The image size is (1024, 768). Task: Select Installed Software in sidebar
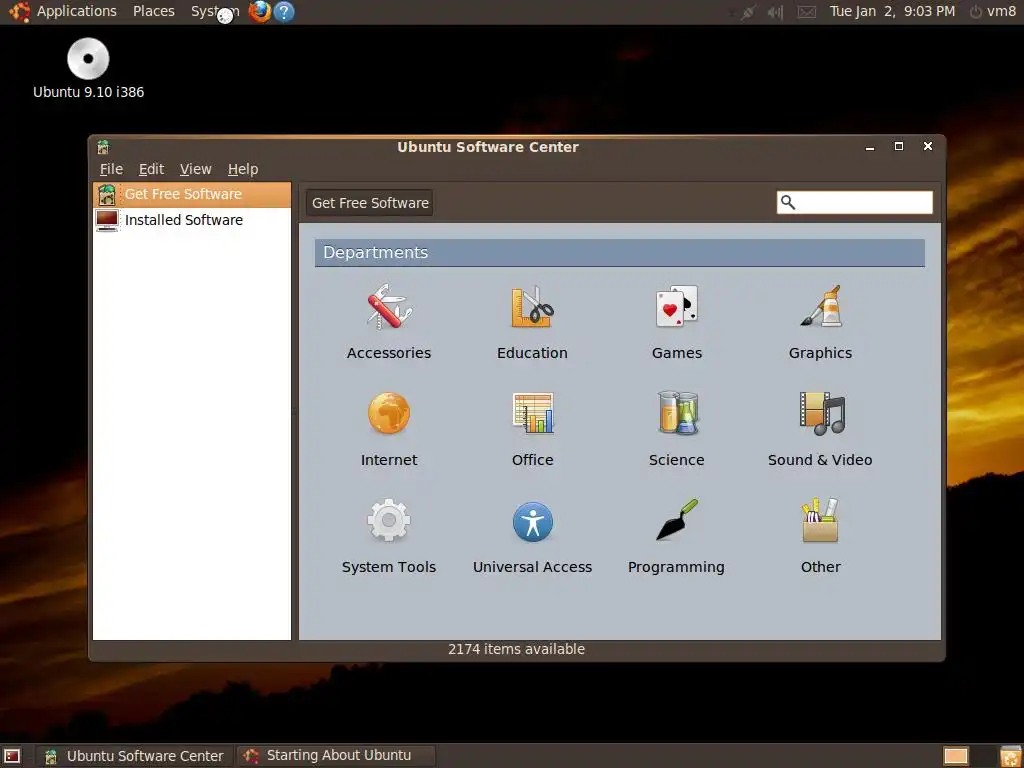[x=192, y=220]
